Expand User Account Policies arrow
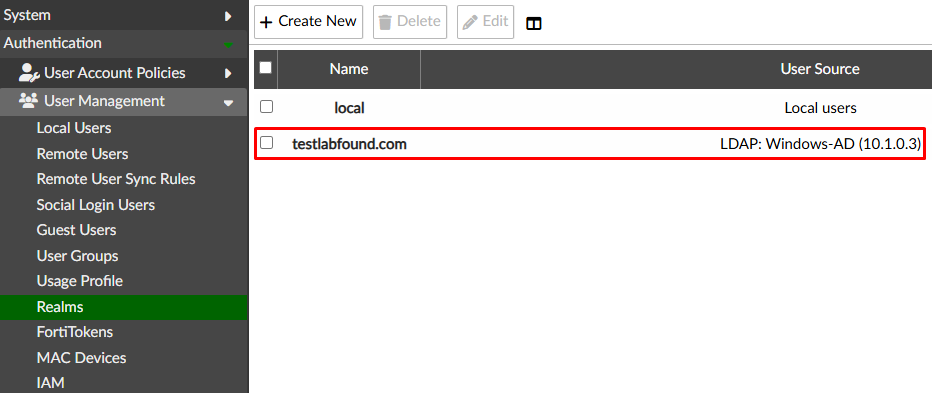This screenshot has width=932, height=393. 228,74
